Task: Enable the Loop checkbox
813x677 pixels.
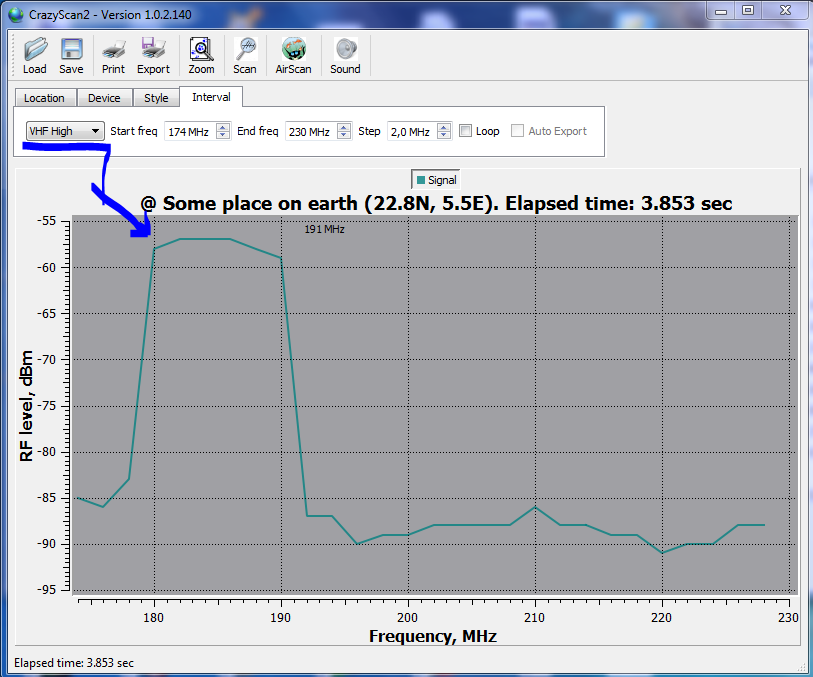Action: [x=466, y=131]
